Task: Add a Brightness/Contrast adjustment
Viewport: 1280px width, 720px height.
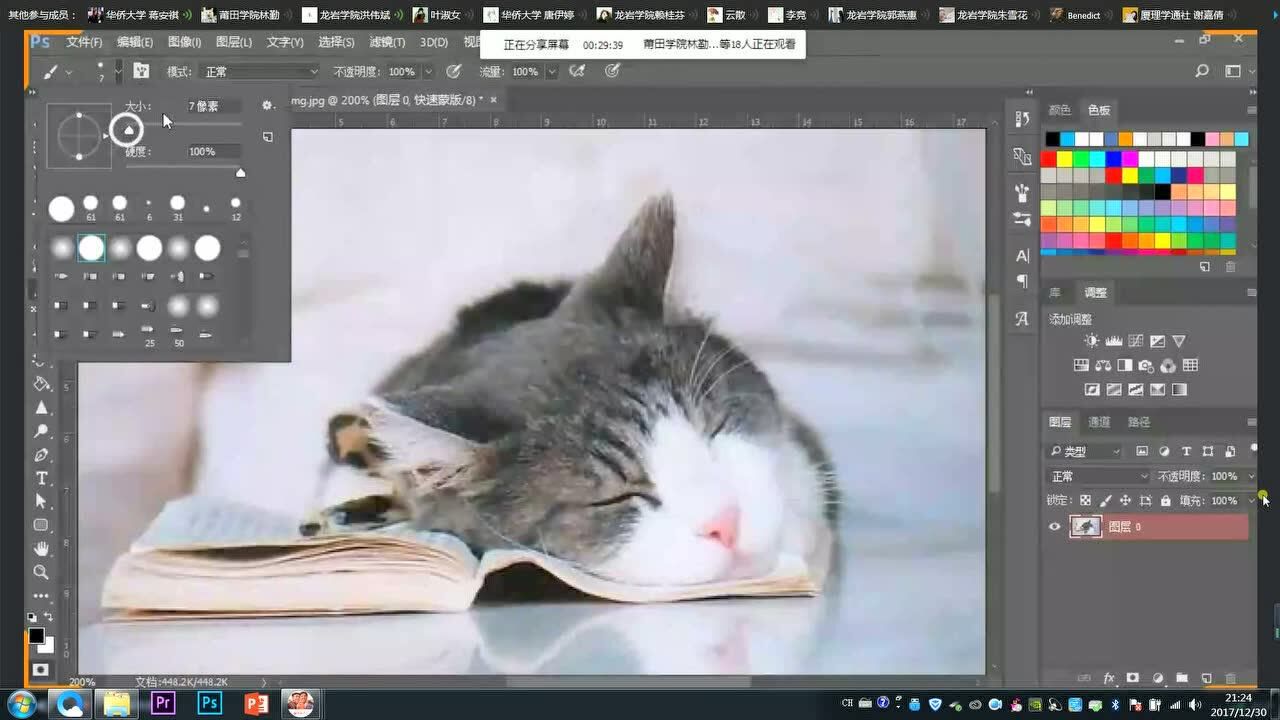Action: (1091, 341)
